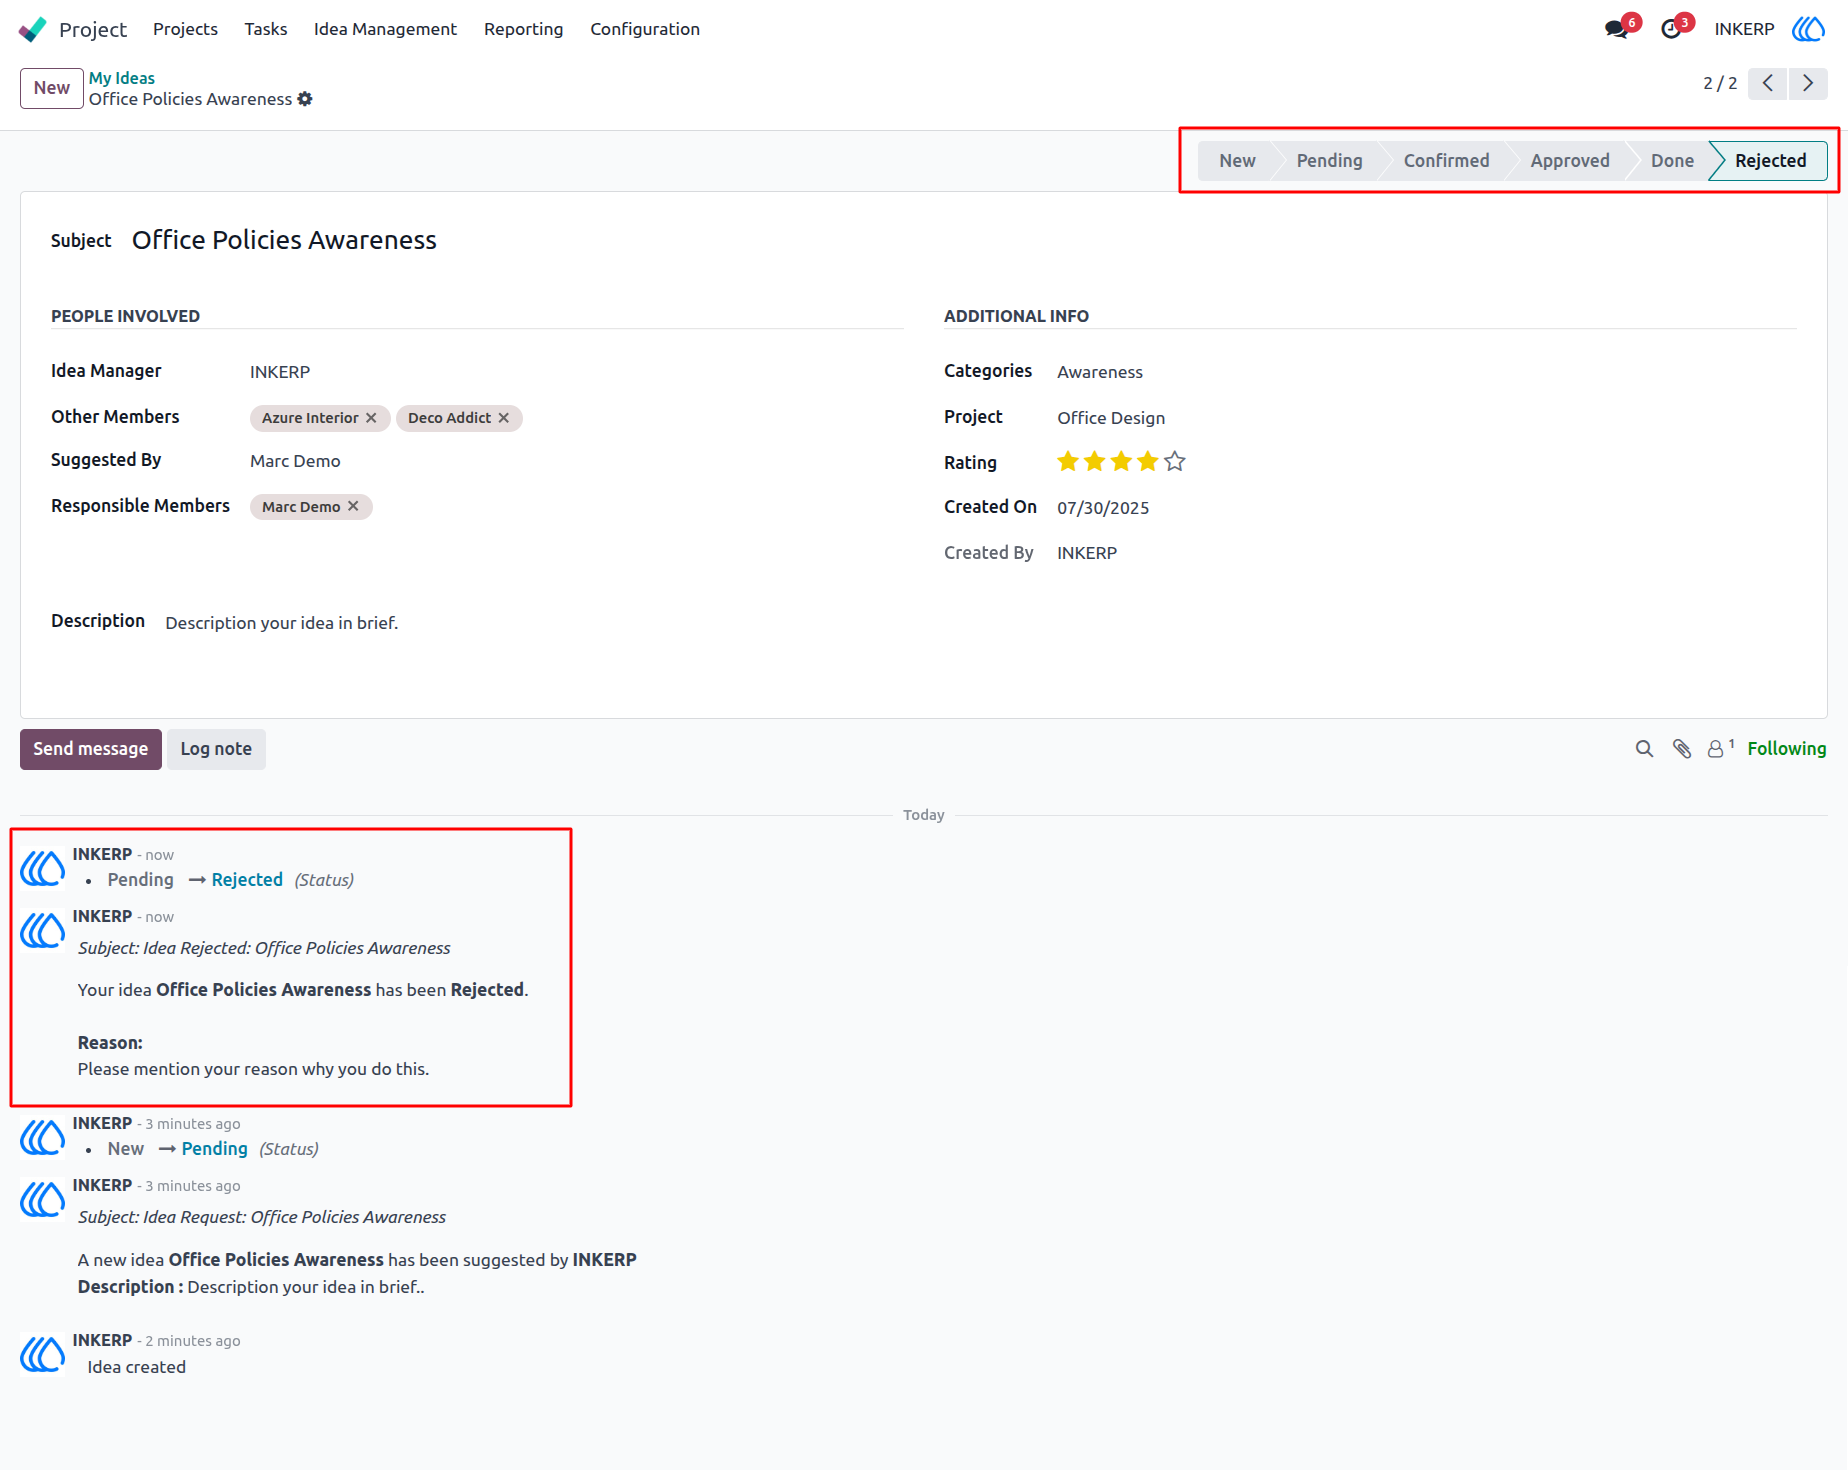
Task: Click the Log note button
Action: pos(216,749)
